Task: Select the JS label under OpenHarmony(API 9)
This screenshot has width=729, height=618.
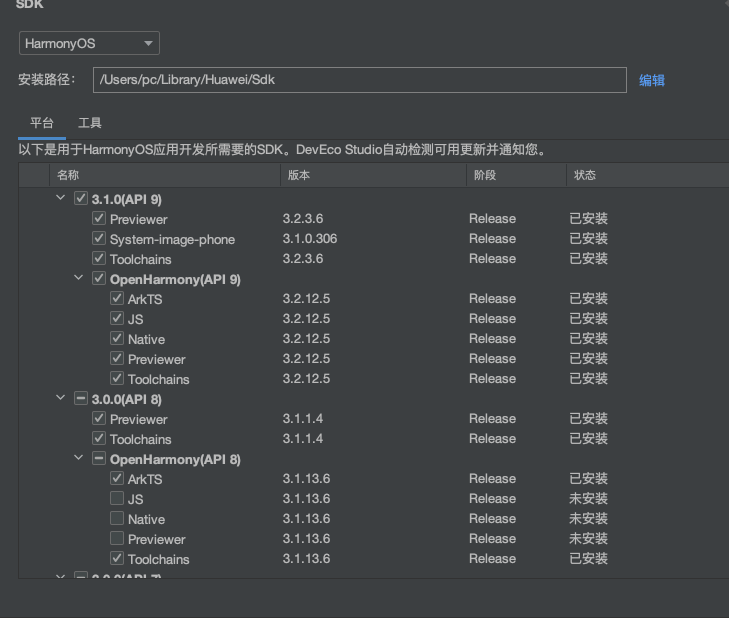Action: (136, 319)
